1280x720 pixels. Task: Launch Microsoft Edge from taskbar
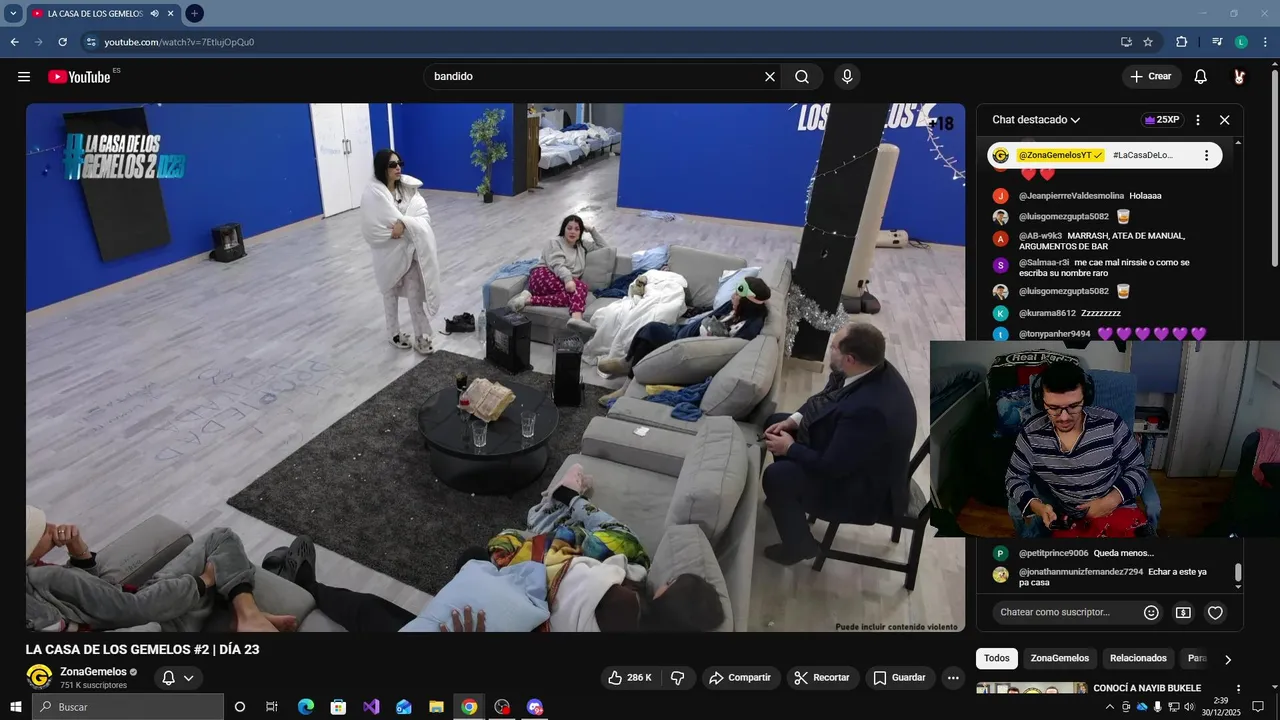click(x=306, y=707)
